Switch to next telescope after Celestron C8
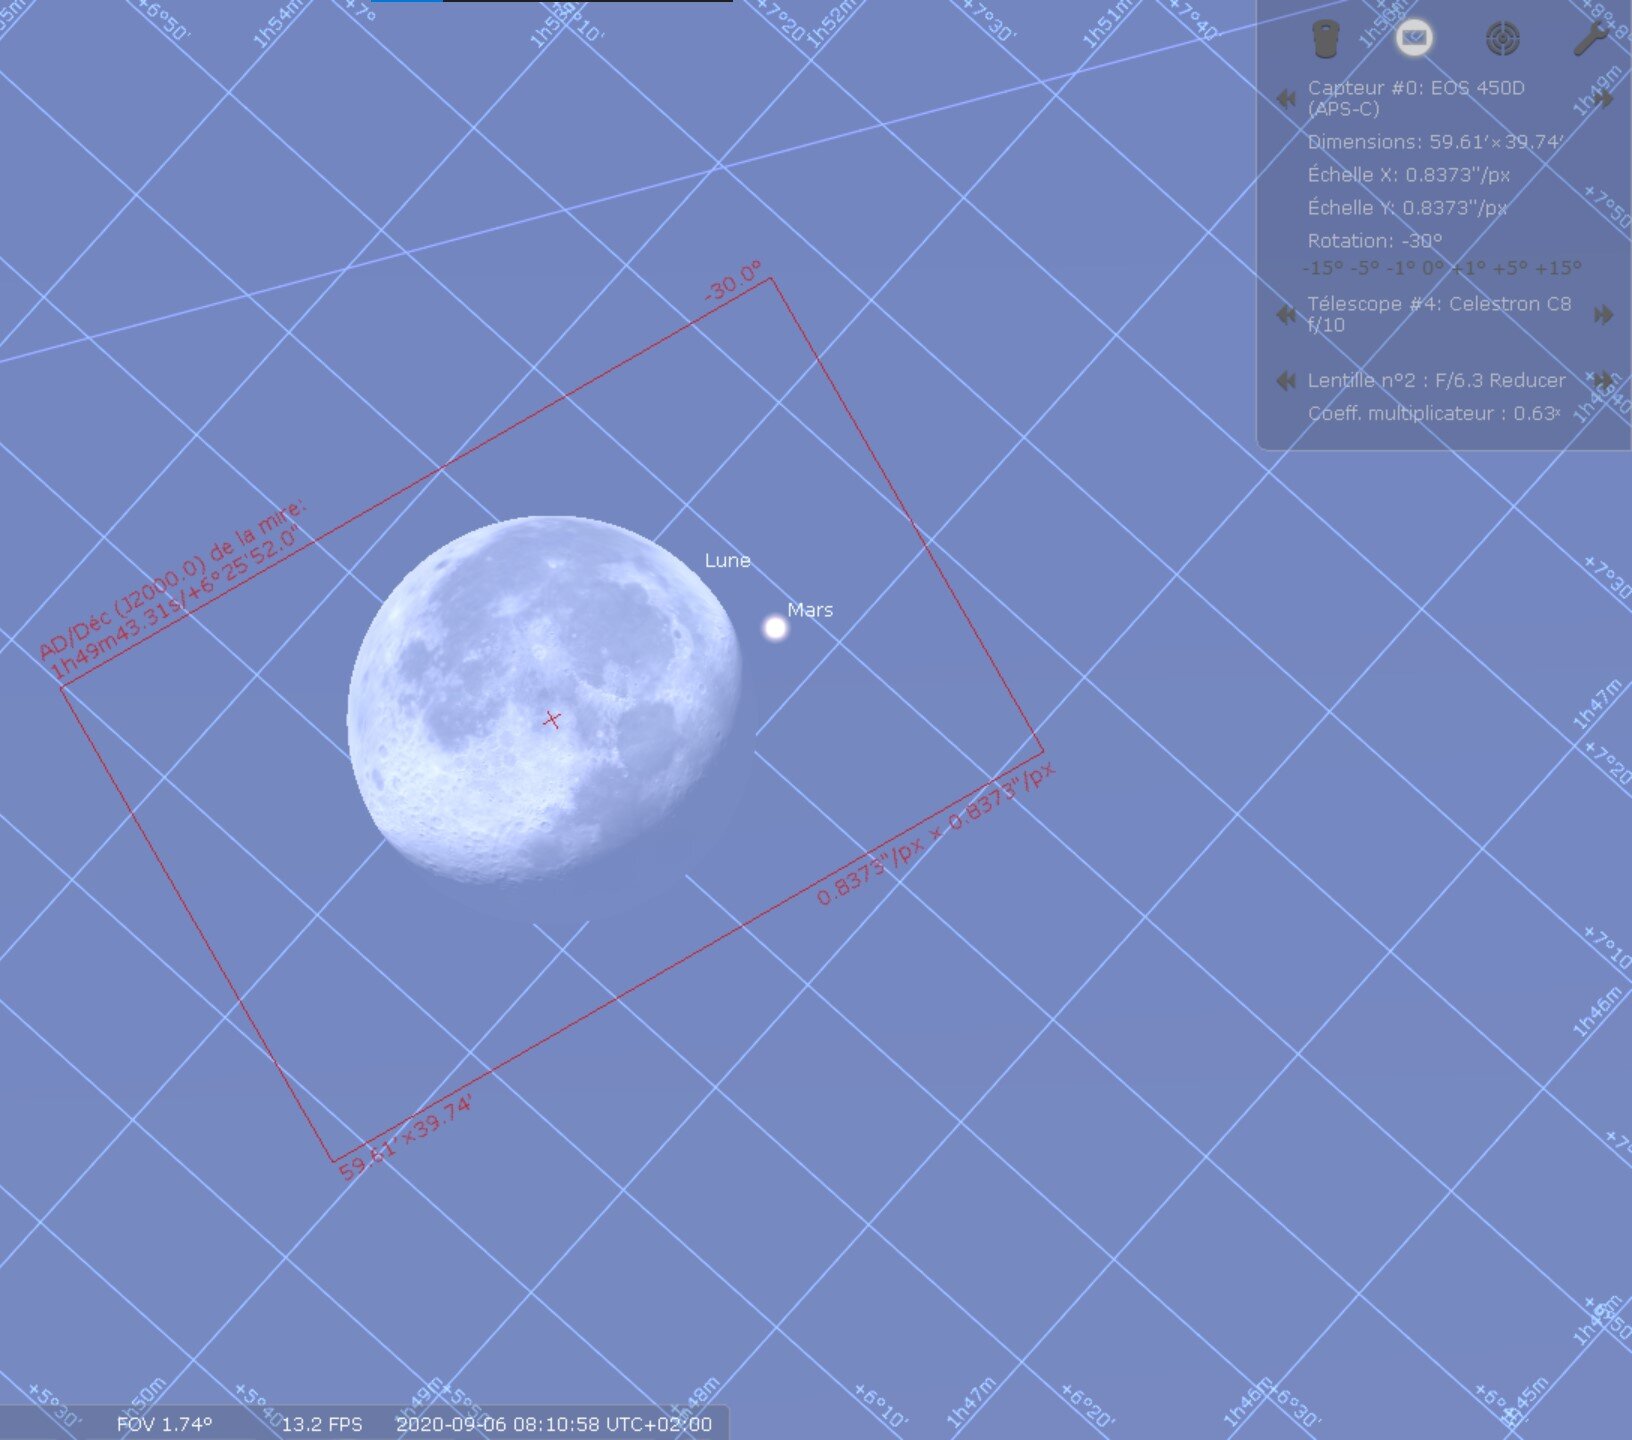Viewport: 1632px width, 1440px height. pos(1603,315)
